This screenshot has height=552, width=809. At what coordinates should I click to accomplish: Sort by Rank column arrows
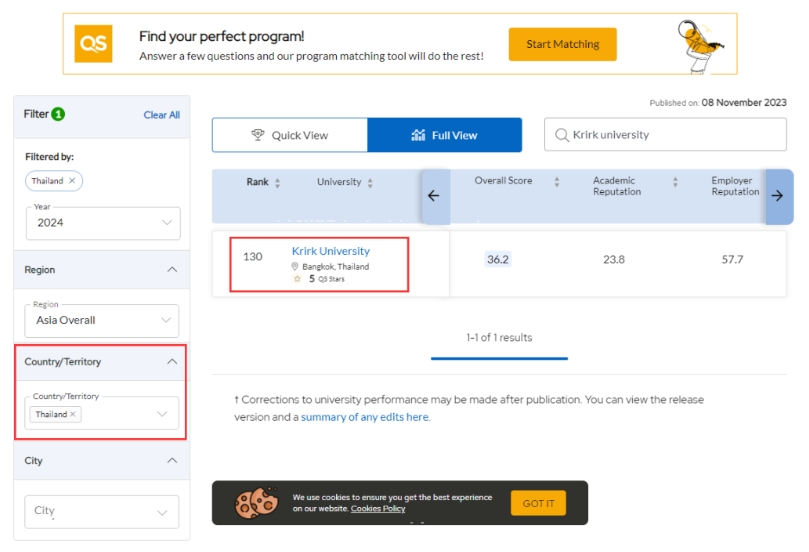[278, 183]
